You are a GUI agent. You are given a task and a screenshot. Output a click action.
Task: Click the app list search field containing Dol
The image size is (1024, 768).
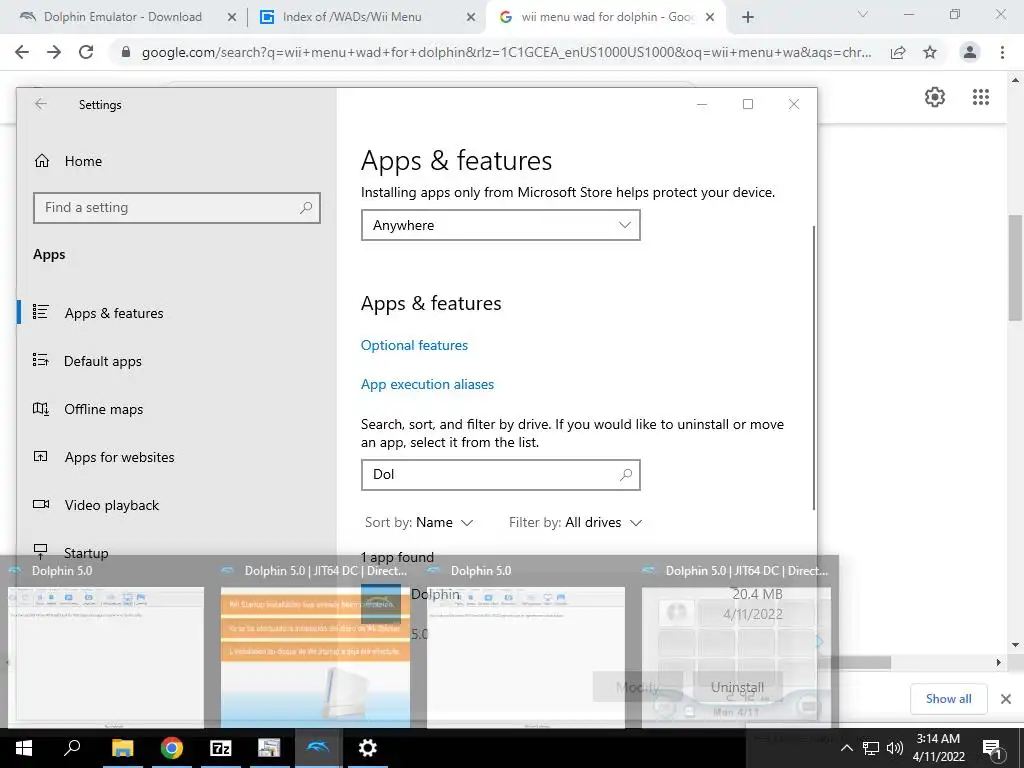[500, 475]
